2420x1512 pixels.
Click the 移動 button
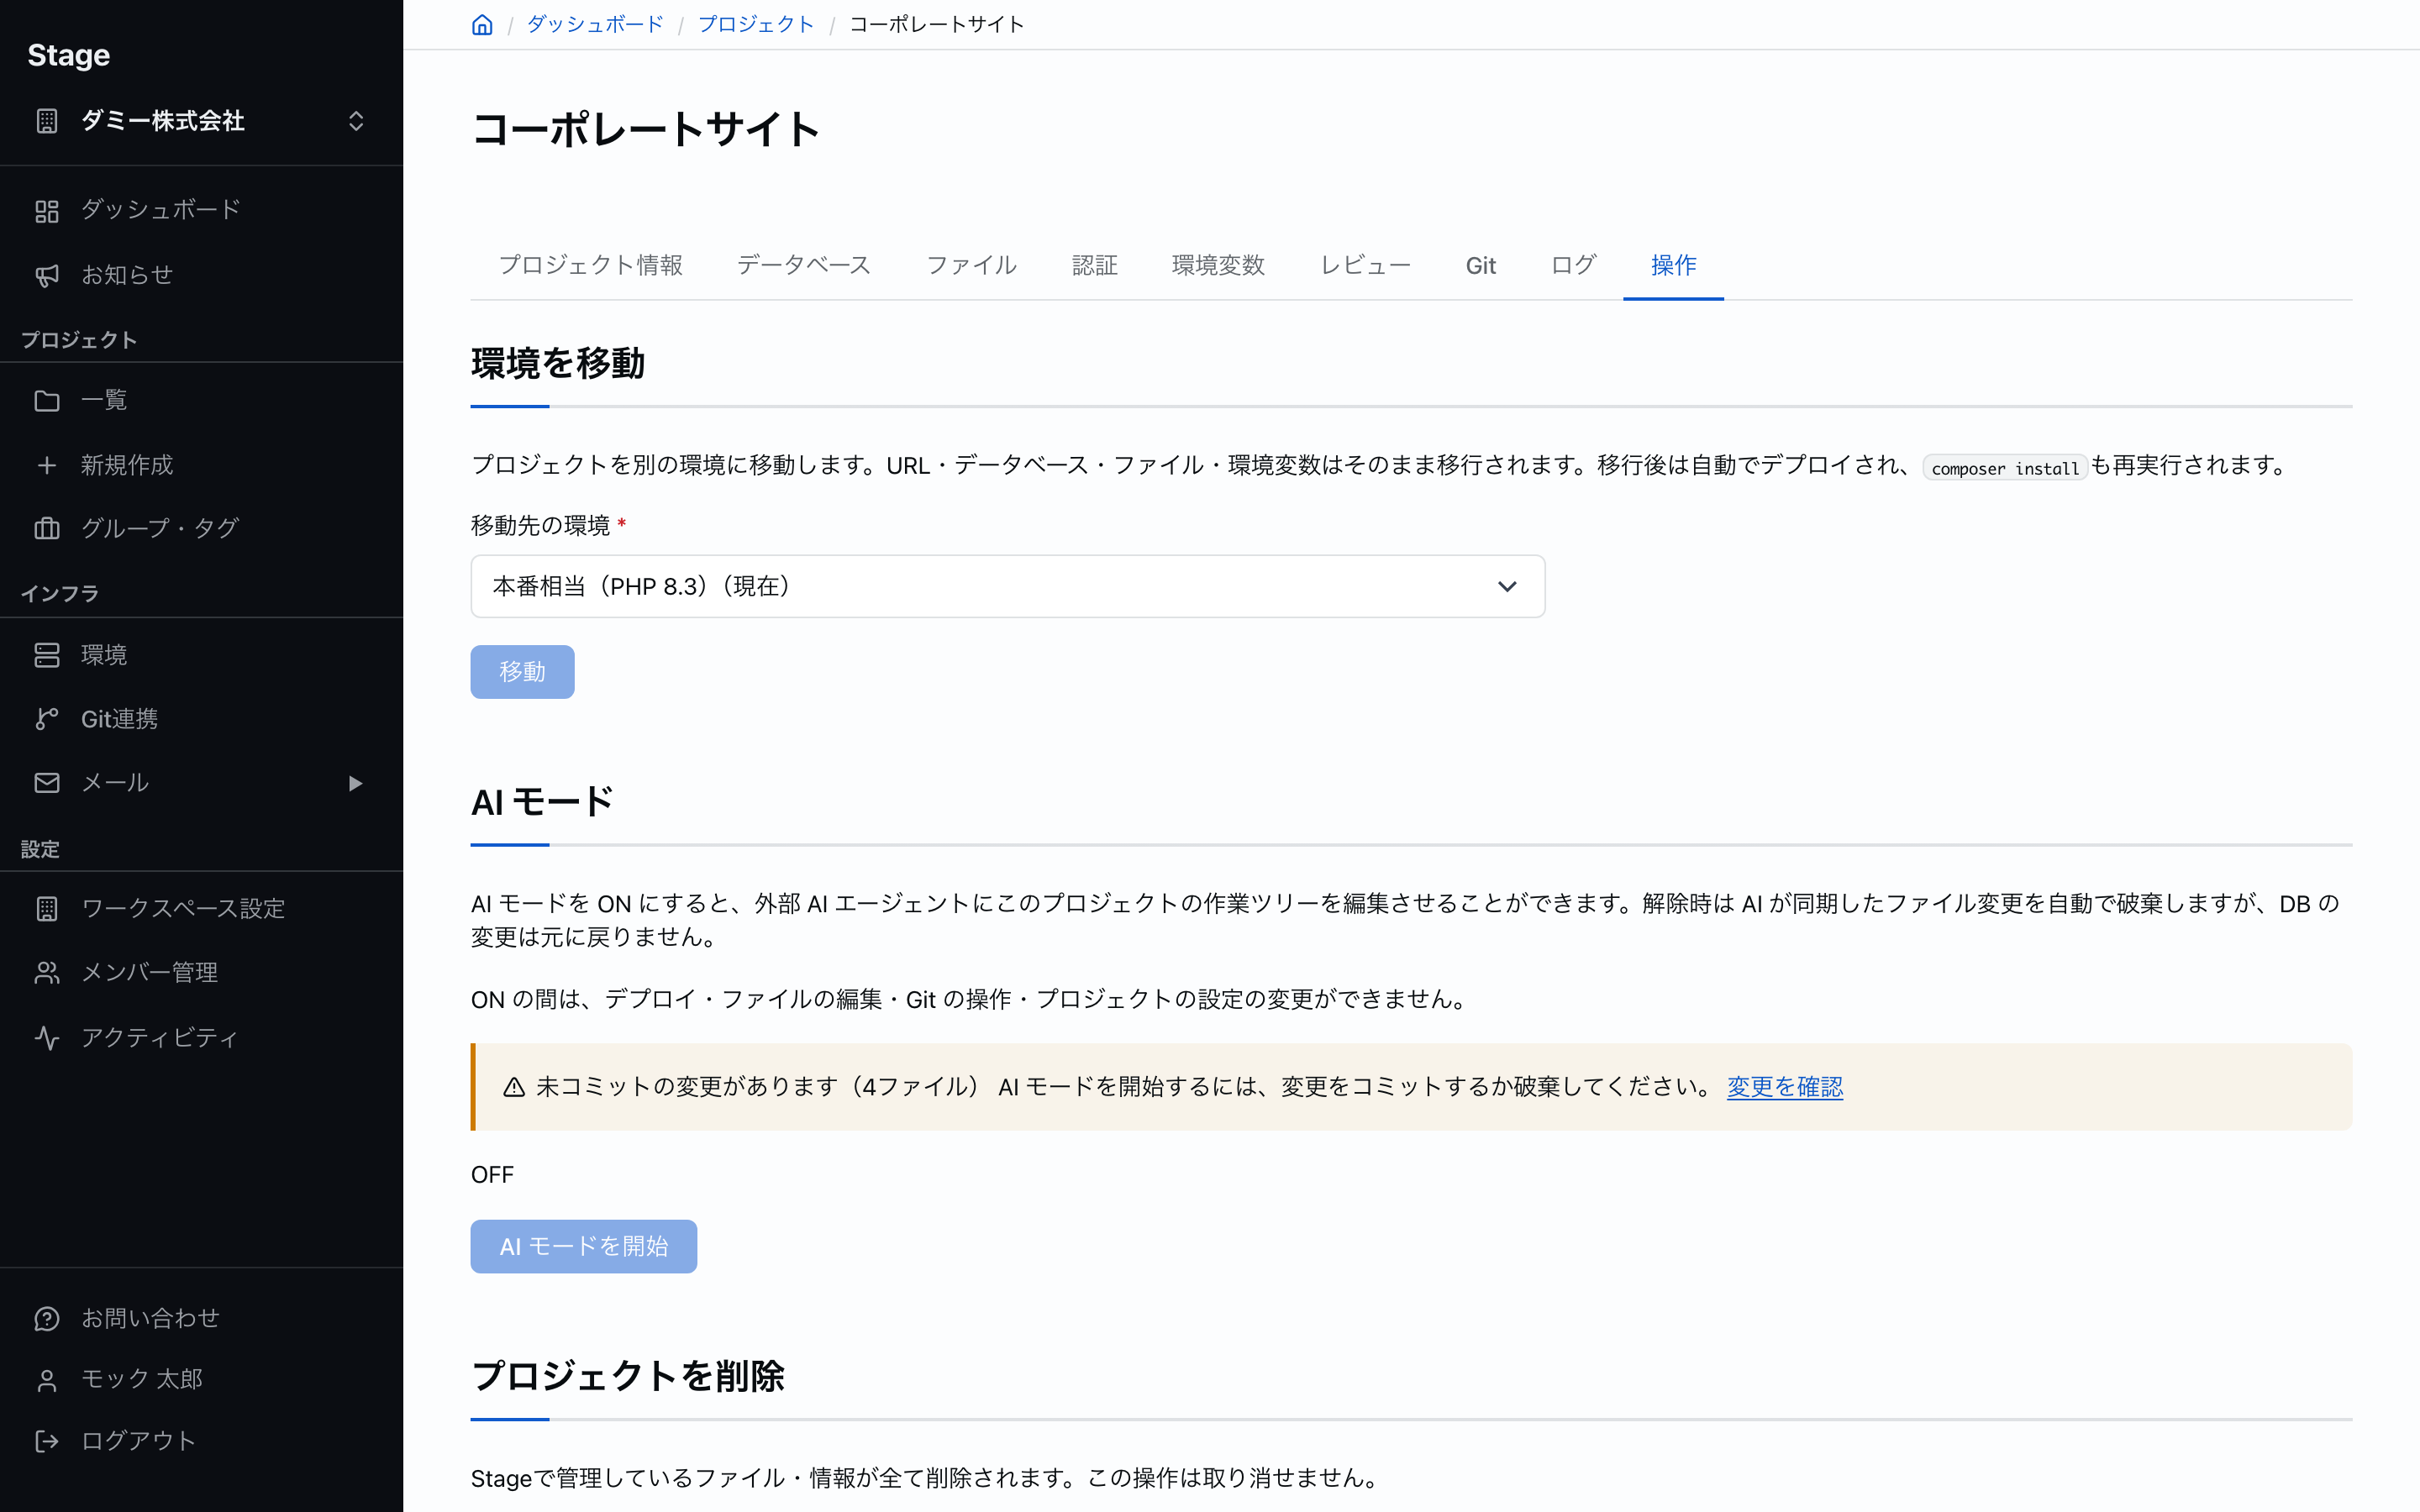(x=522, y=671)
